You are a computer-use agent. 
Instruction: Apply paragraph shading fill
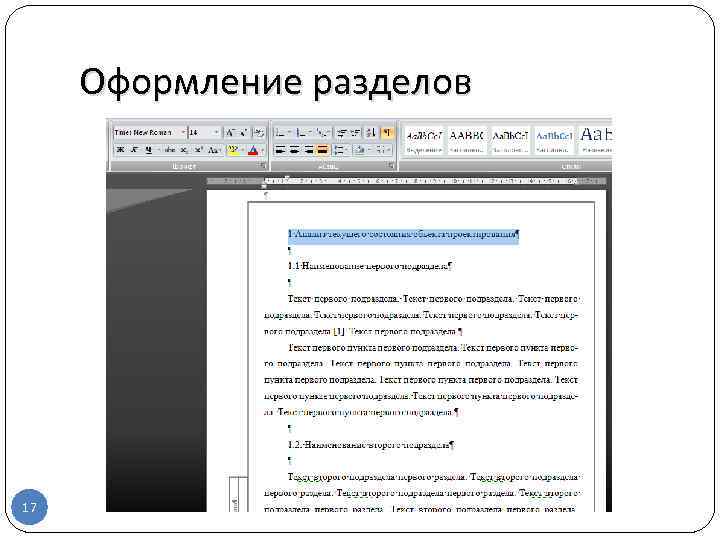coord(360,150)
